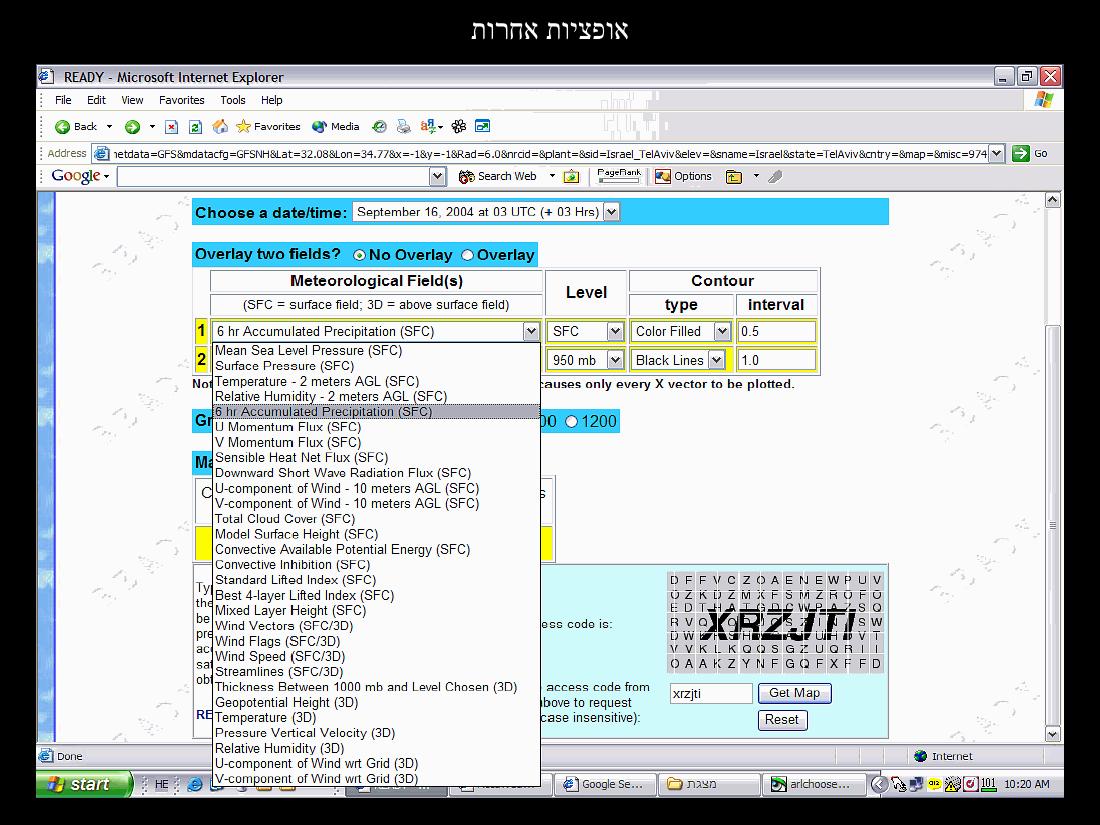Click the Back arrow icon in toolbar

[62, 126]
